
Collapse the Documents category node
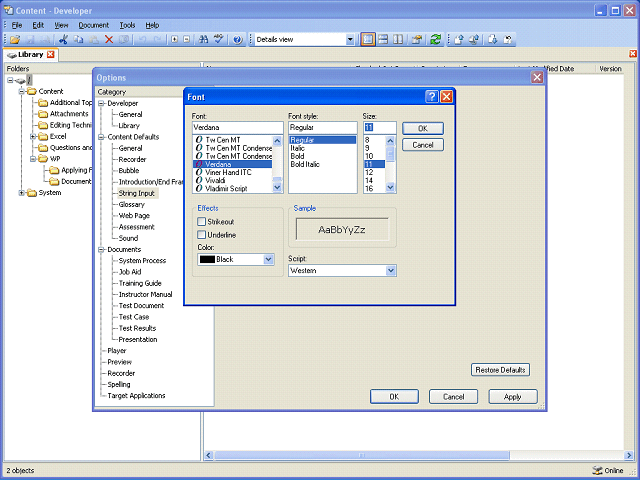coord(101,249)
